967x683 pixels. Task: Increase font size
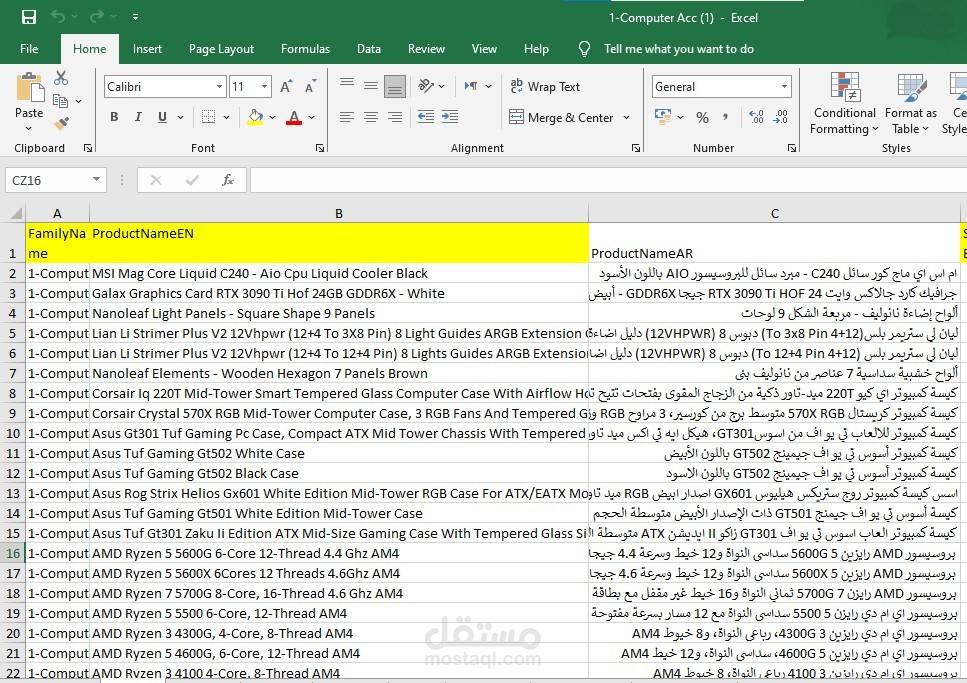point(286,87)
